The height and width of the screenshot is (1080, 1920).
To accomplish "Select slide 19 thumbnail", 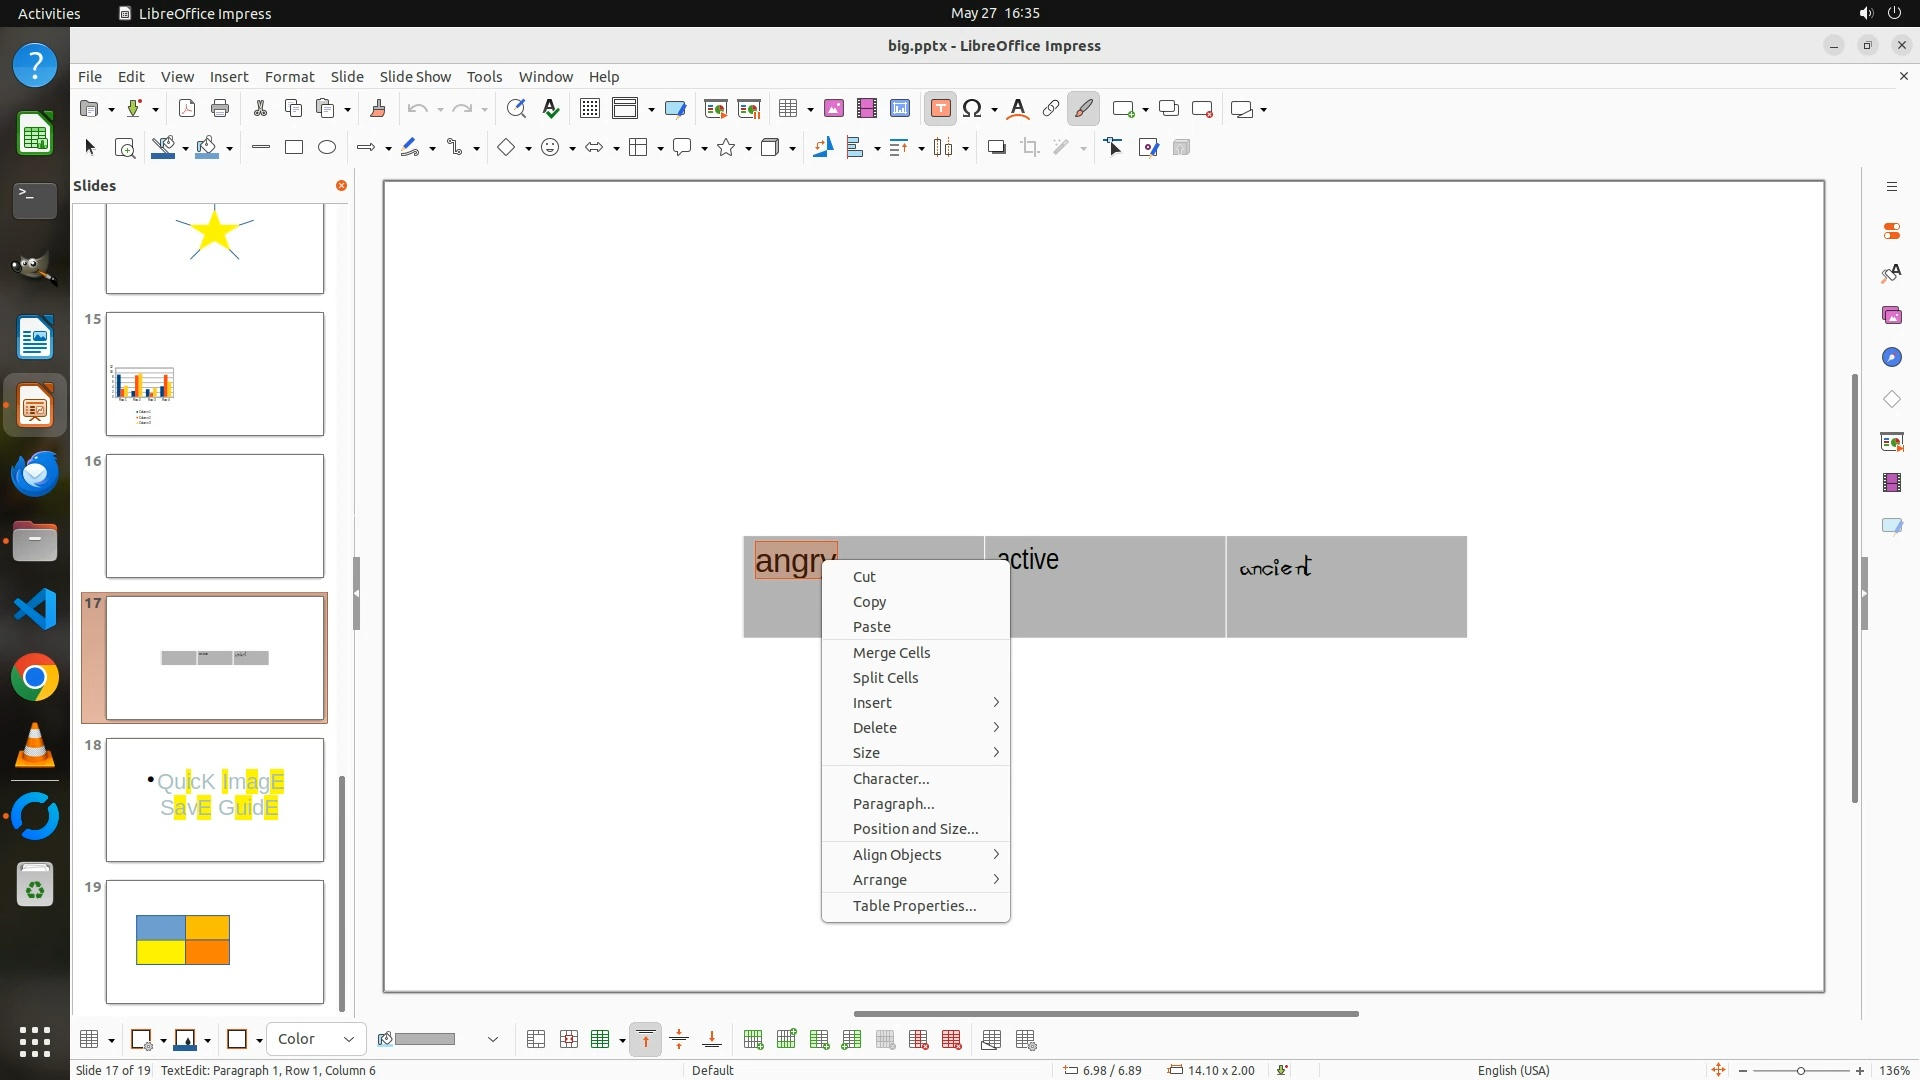I will 215,941.
